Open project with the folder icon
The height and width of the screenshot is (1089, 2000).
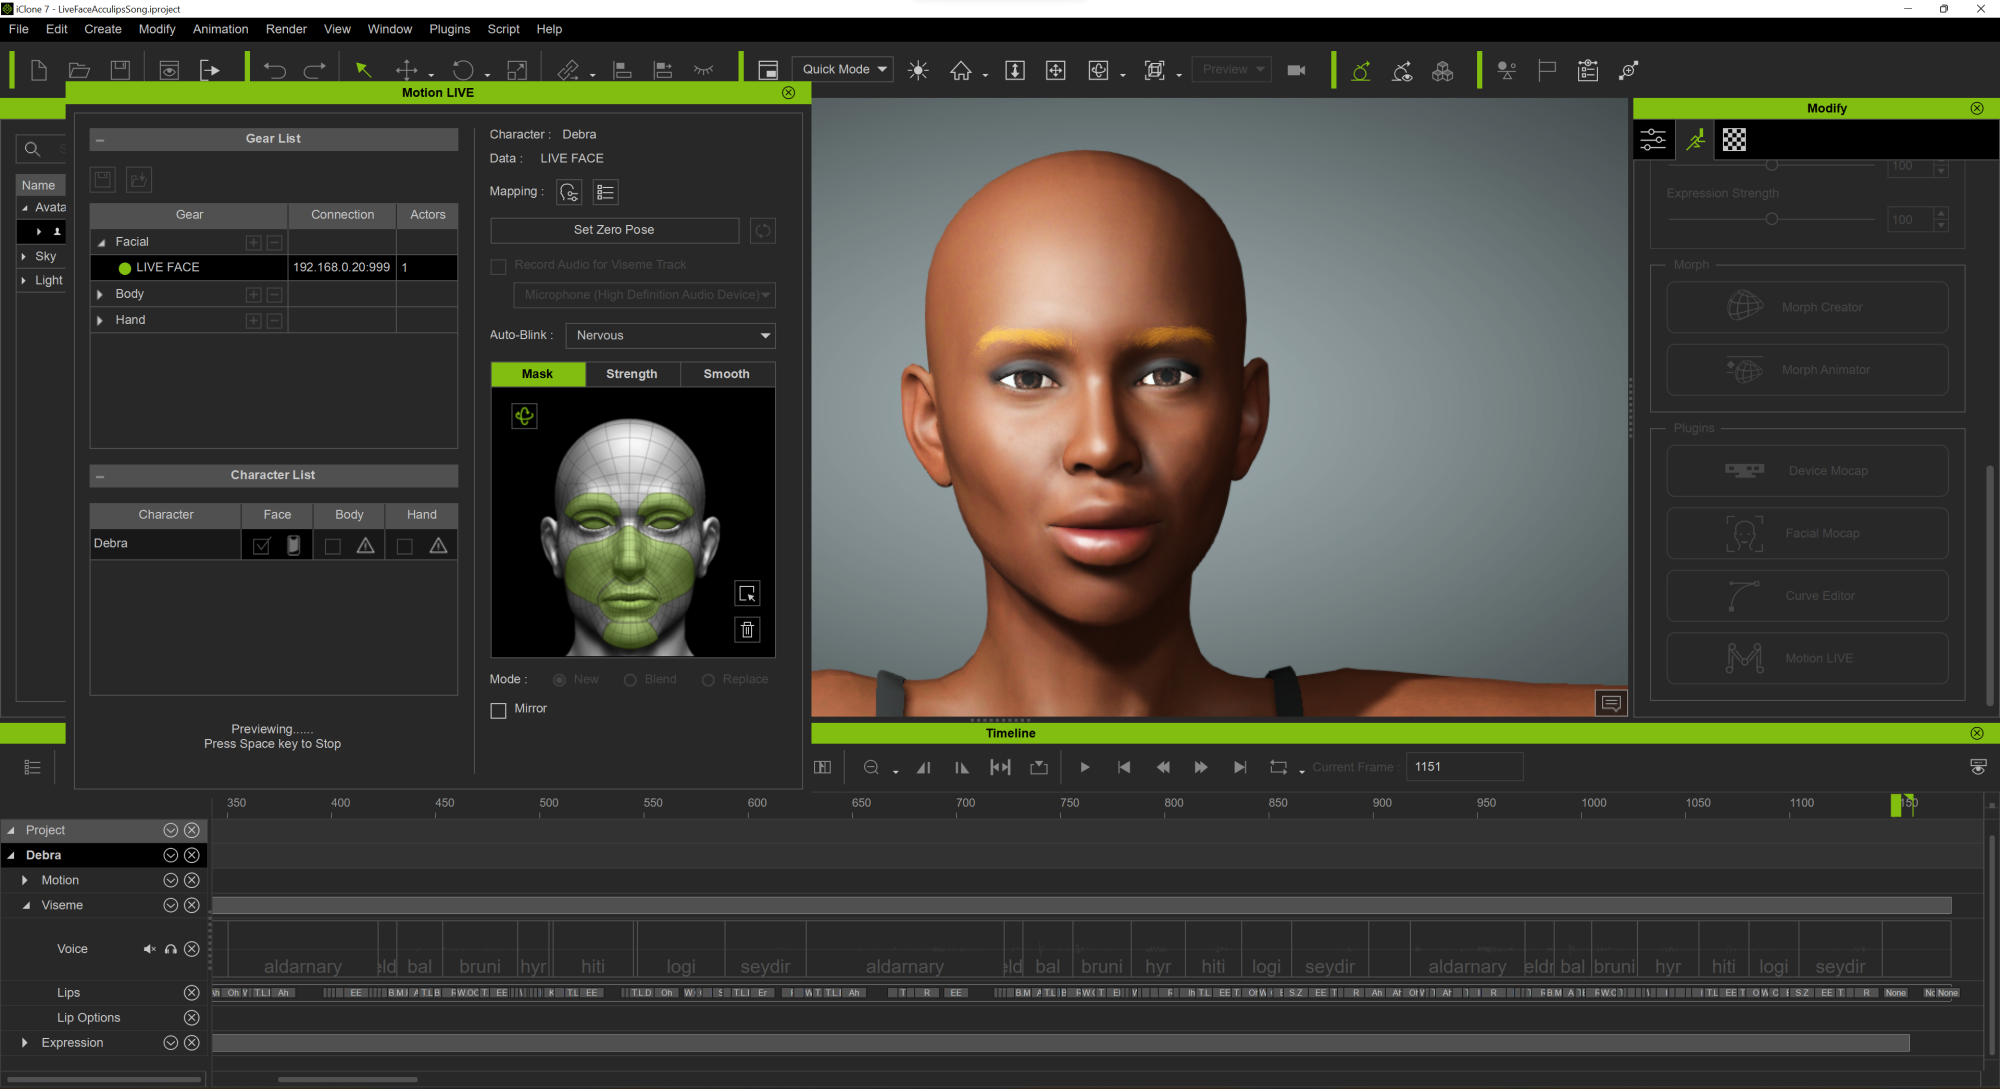point(79,70)
